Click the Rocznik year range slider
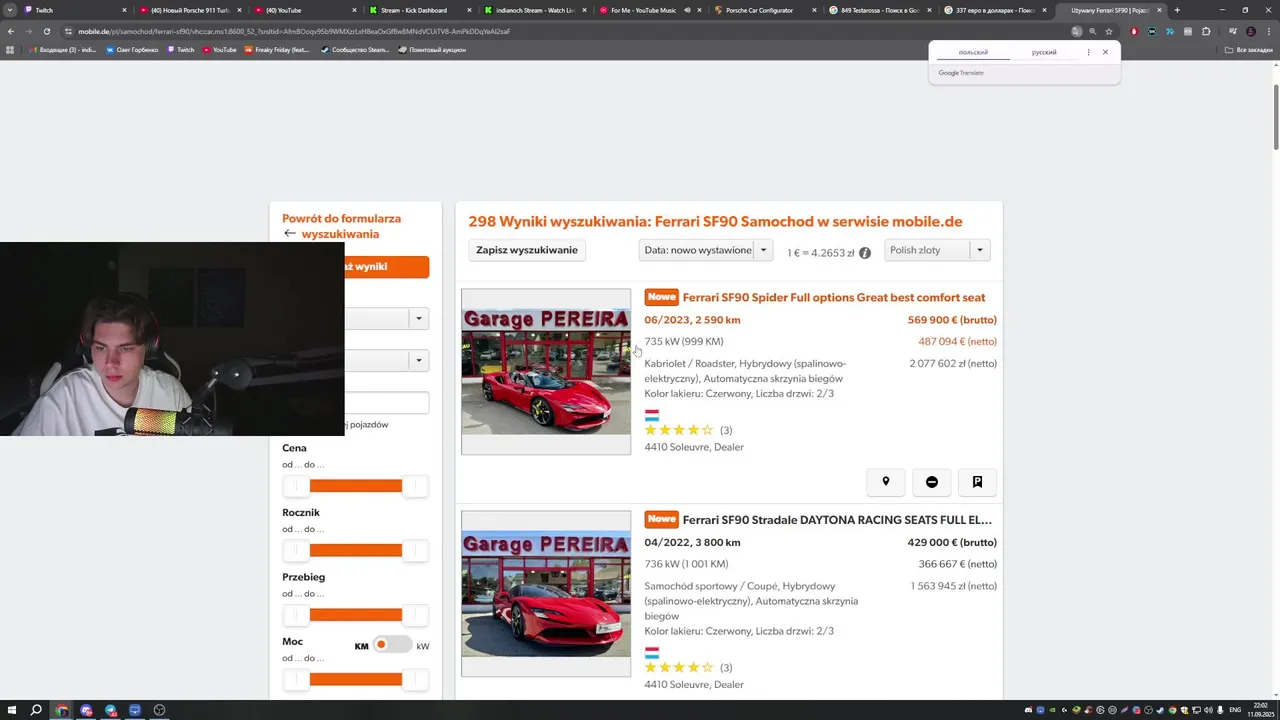 coord(355,550)
